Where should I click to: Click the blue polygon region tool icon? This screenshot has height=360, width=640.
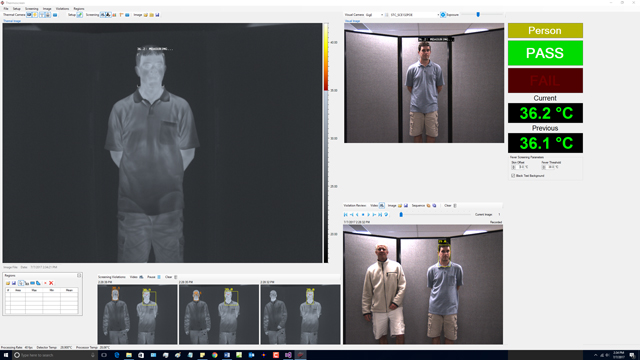tap(38, 283)
